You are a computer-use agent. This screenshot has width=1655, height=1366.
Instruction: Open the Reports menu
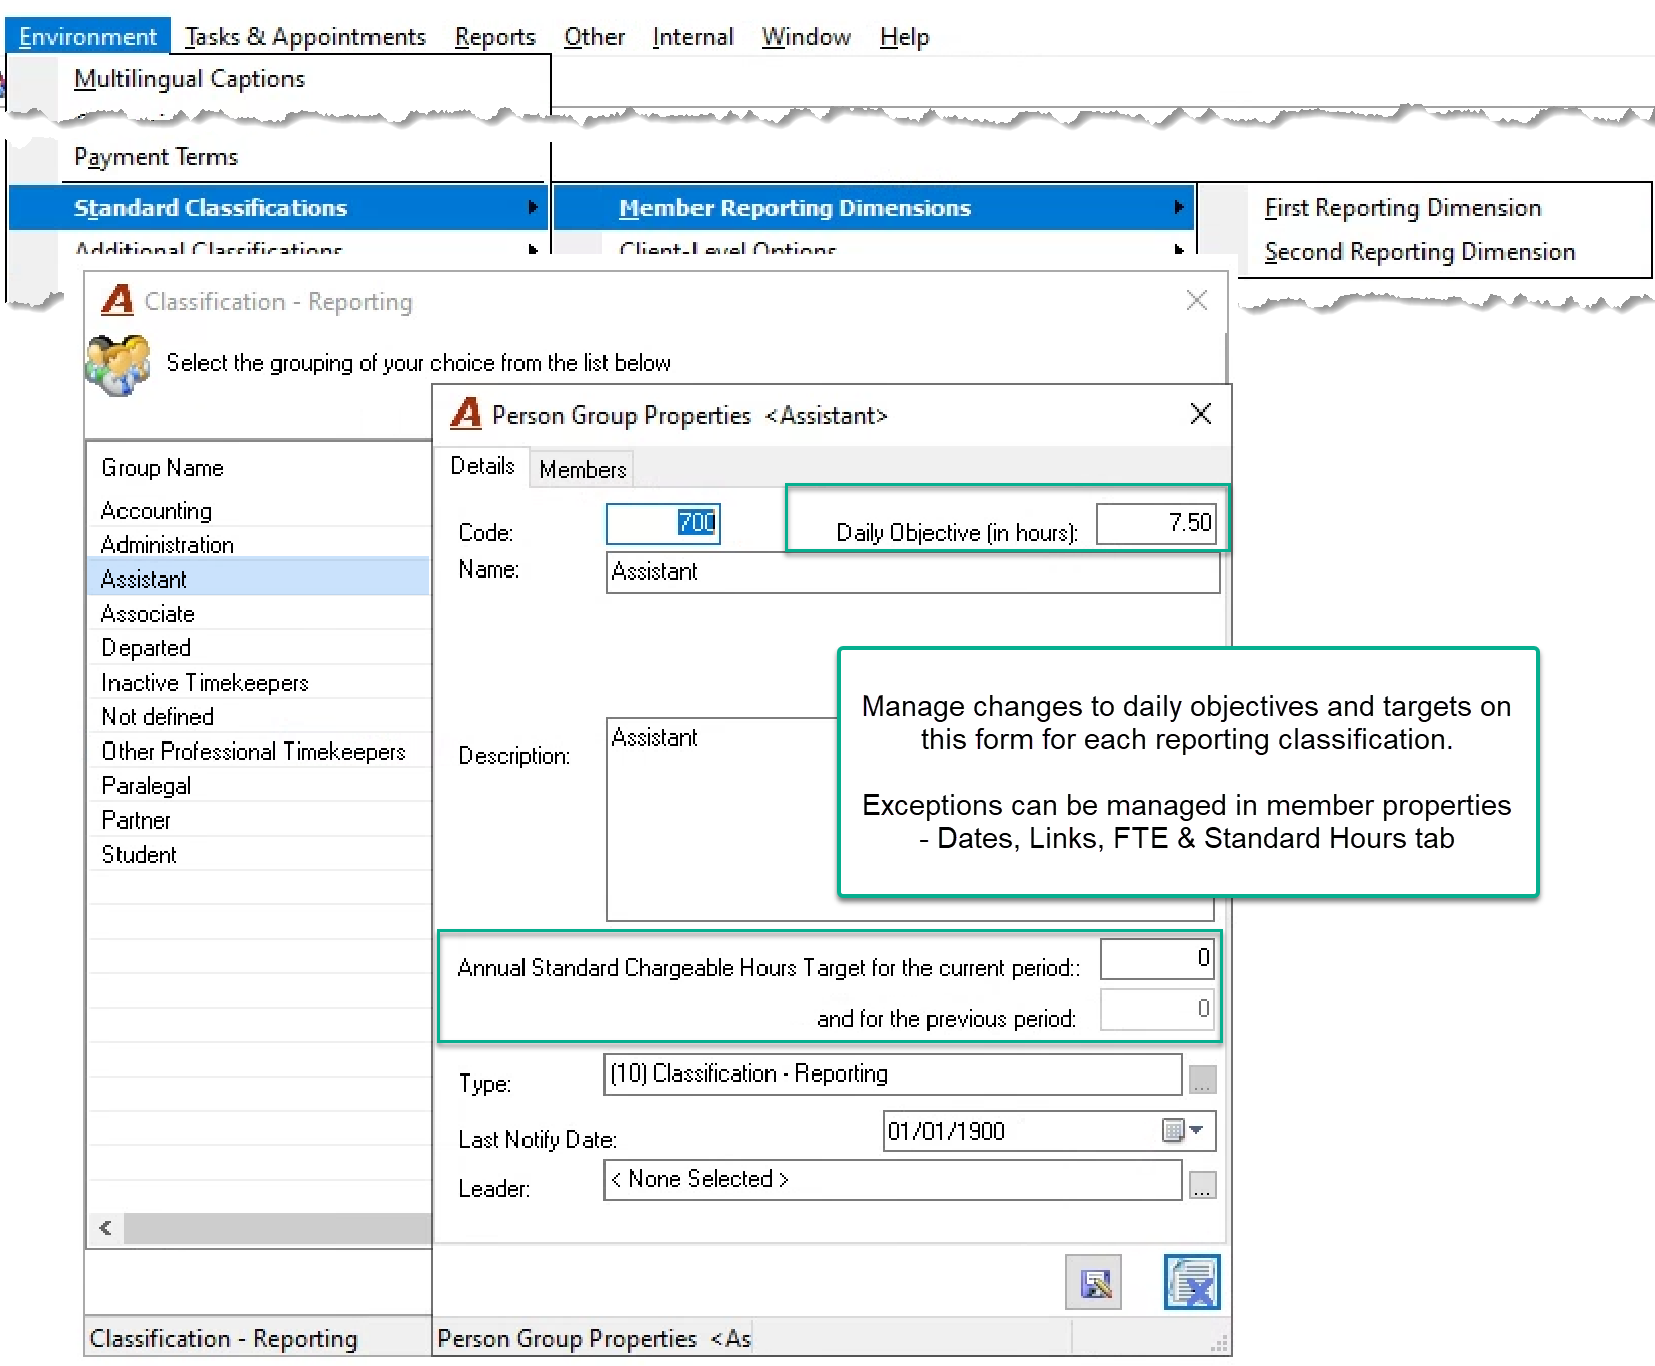point(495,37)
